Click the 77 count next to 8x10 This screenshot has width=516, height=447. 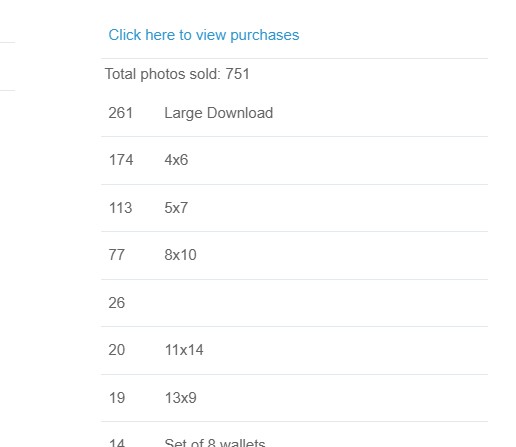tap(117, 255)
